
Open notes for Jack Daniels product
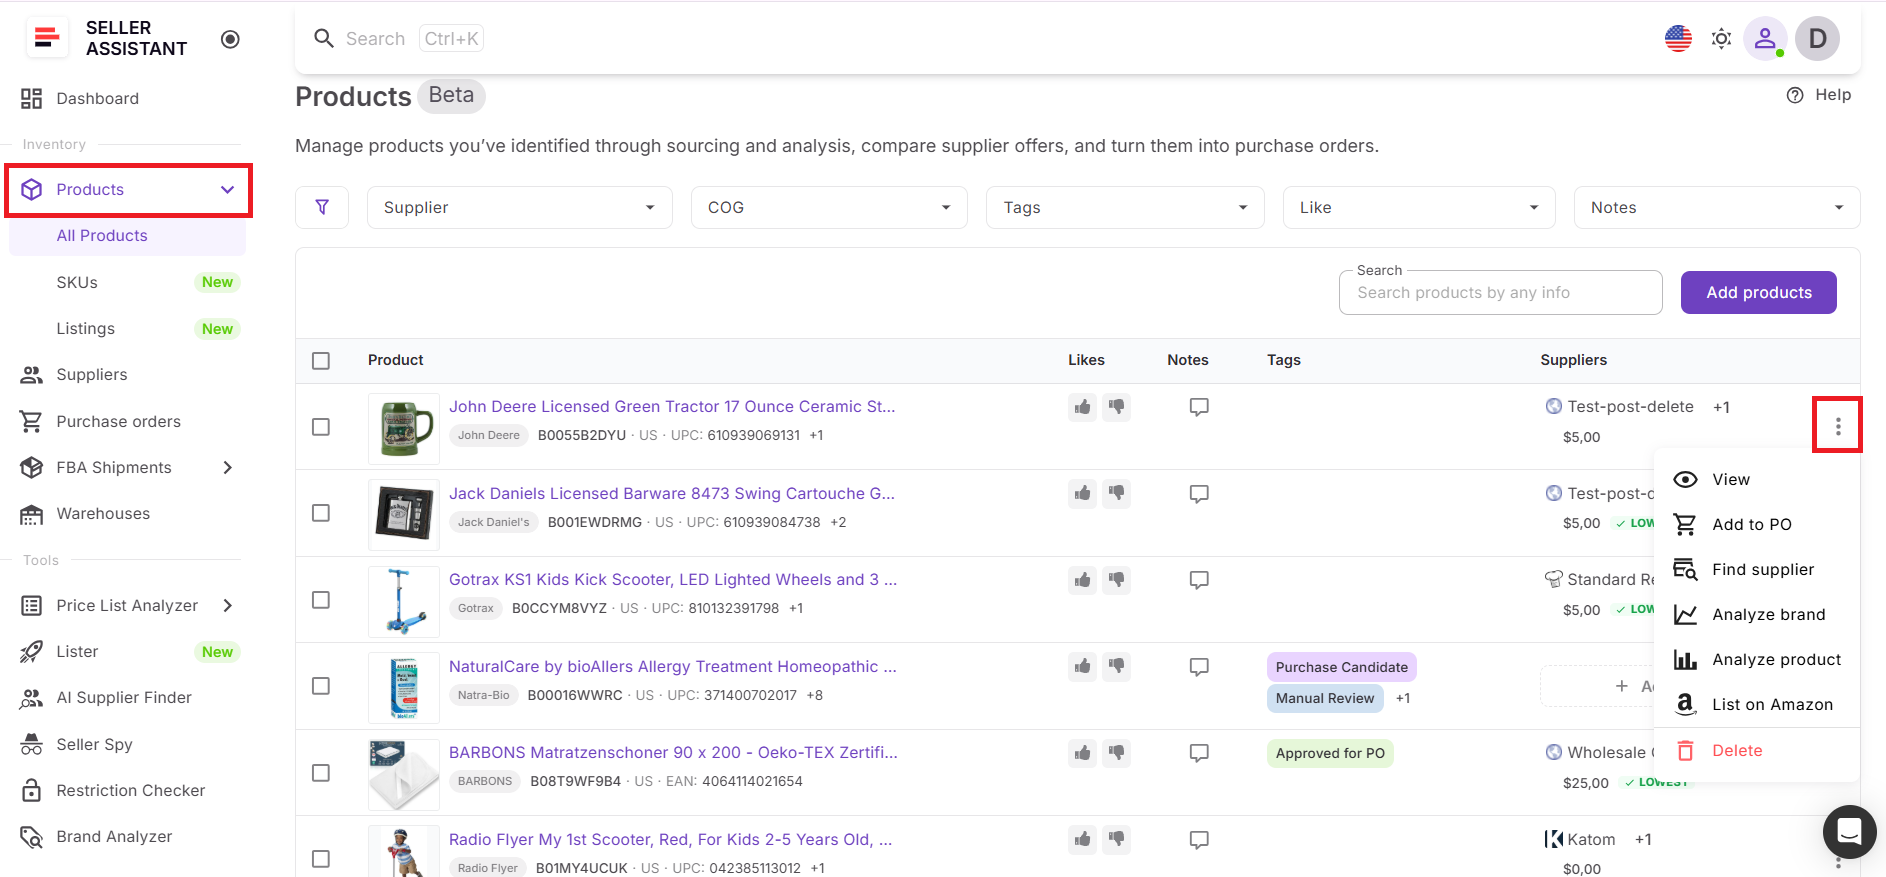(1199, 494)
